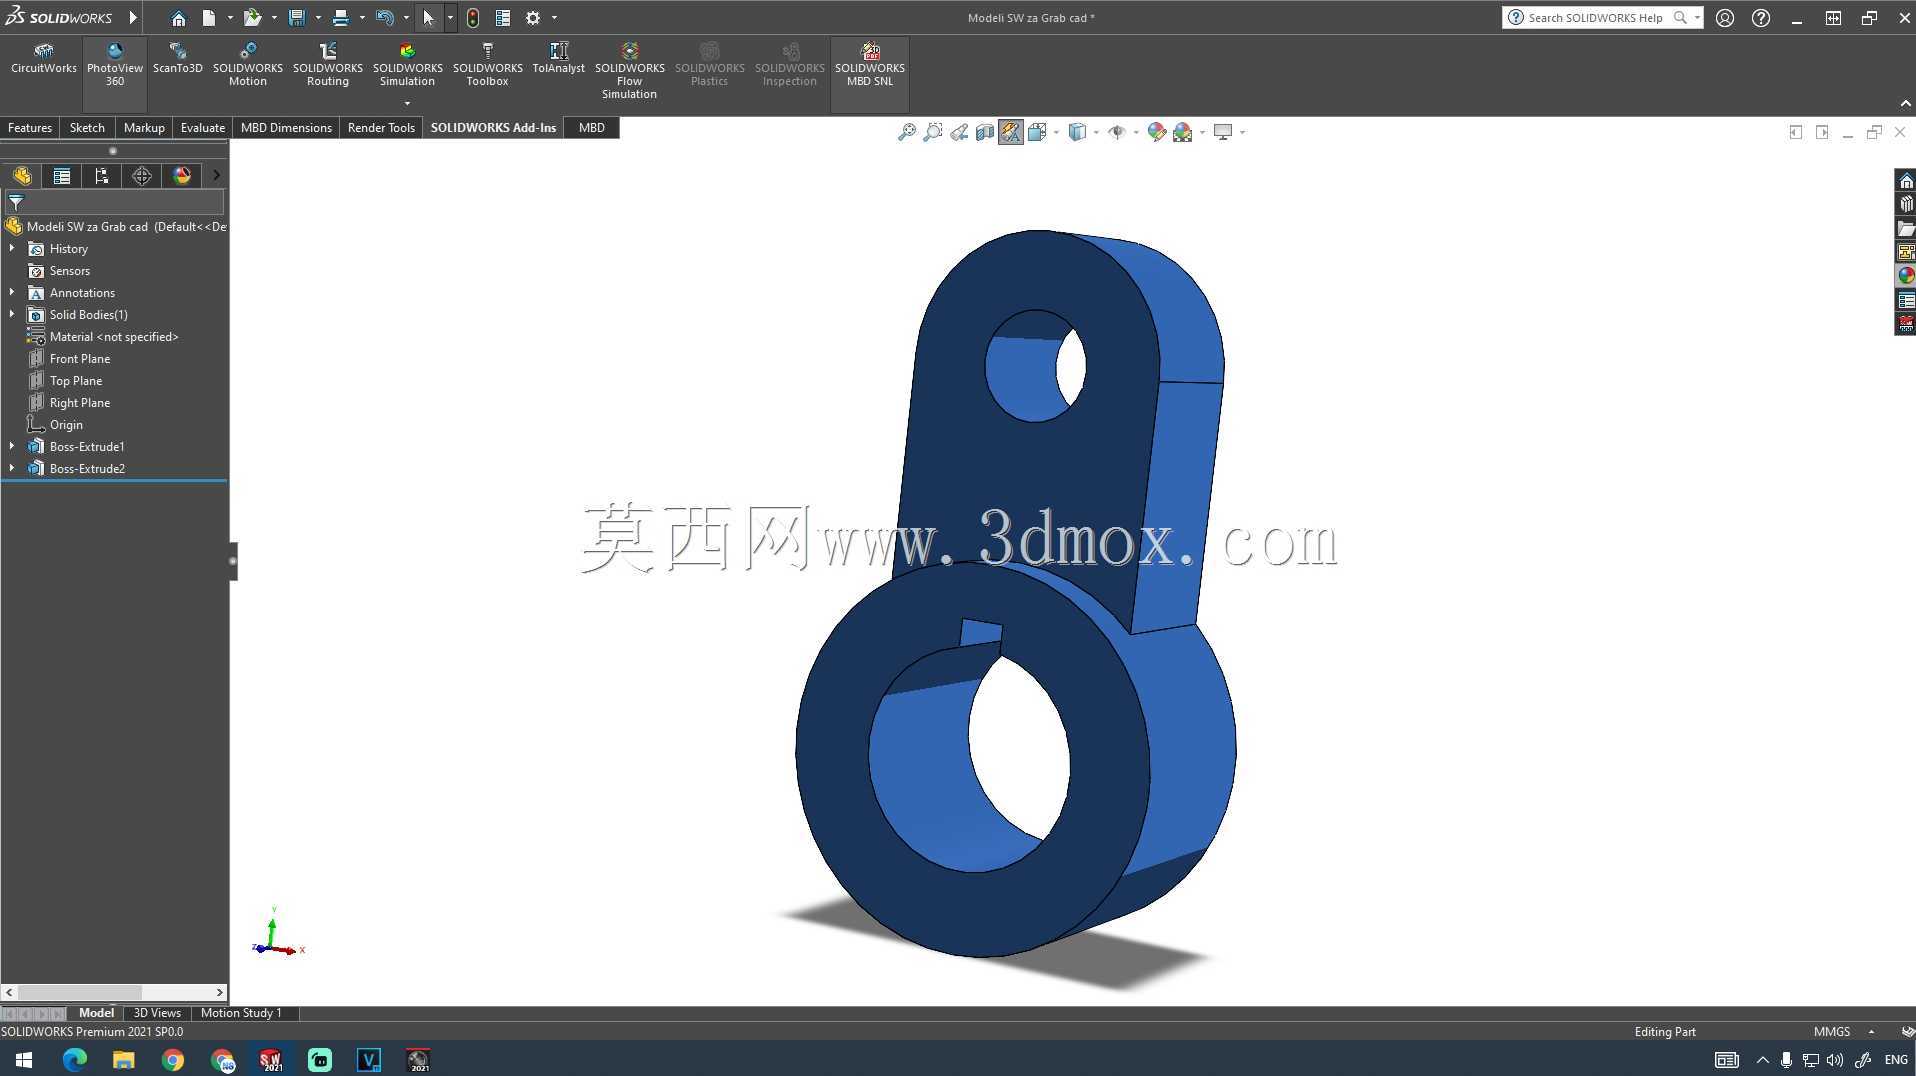Expand the Boss-Extrude2 feature
1916x1076 pixels.
(x=12, y=468)
